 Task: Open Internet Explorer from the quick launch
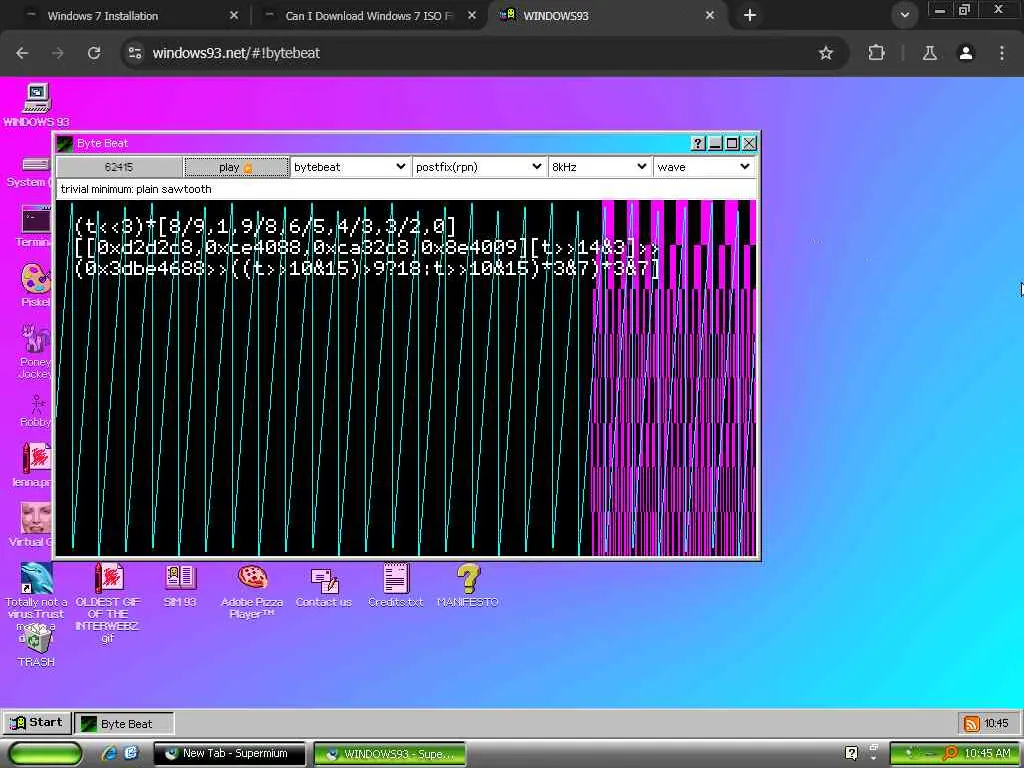(110, 753)
